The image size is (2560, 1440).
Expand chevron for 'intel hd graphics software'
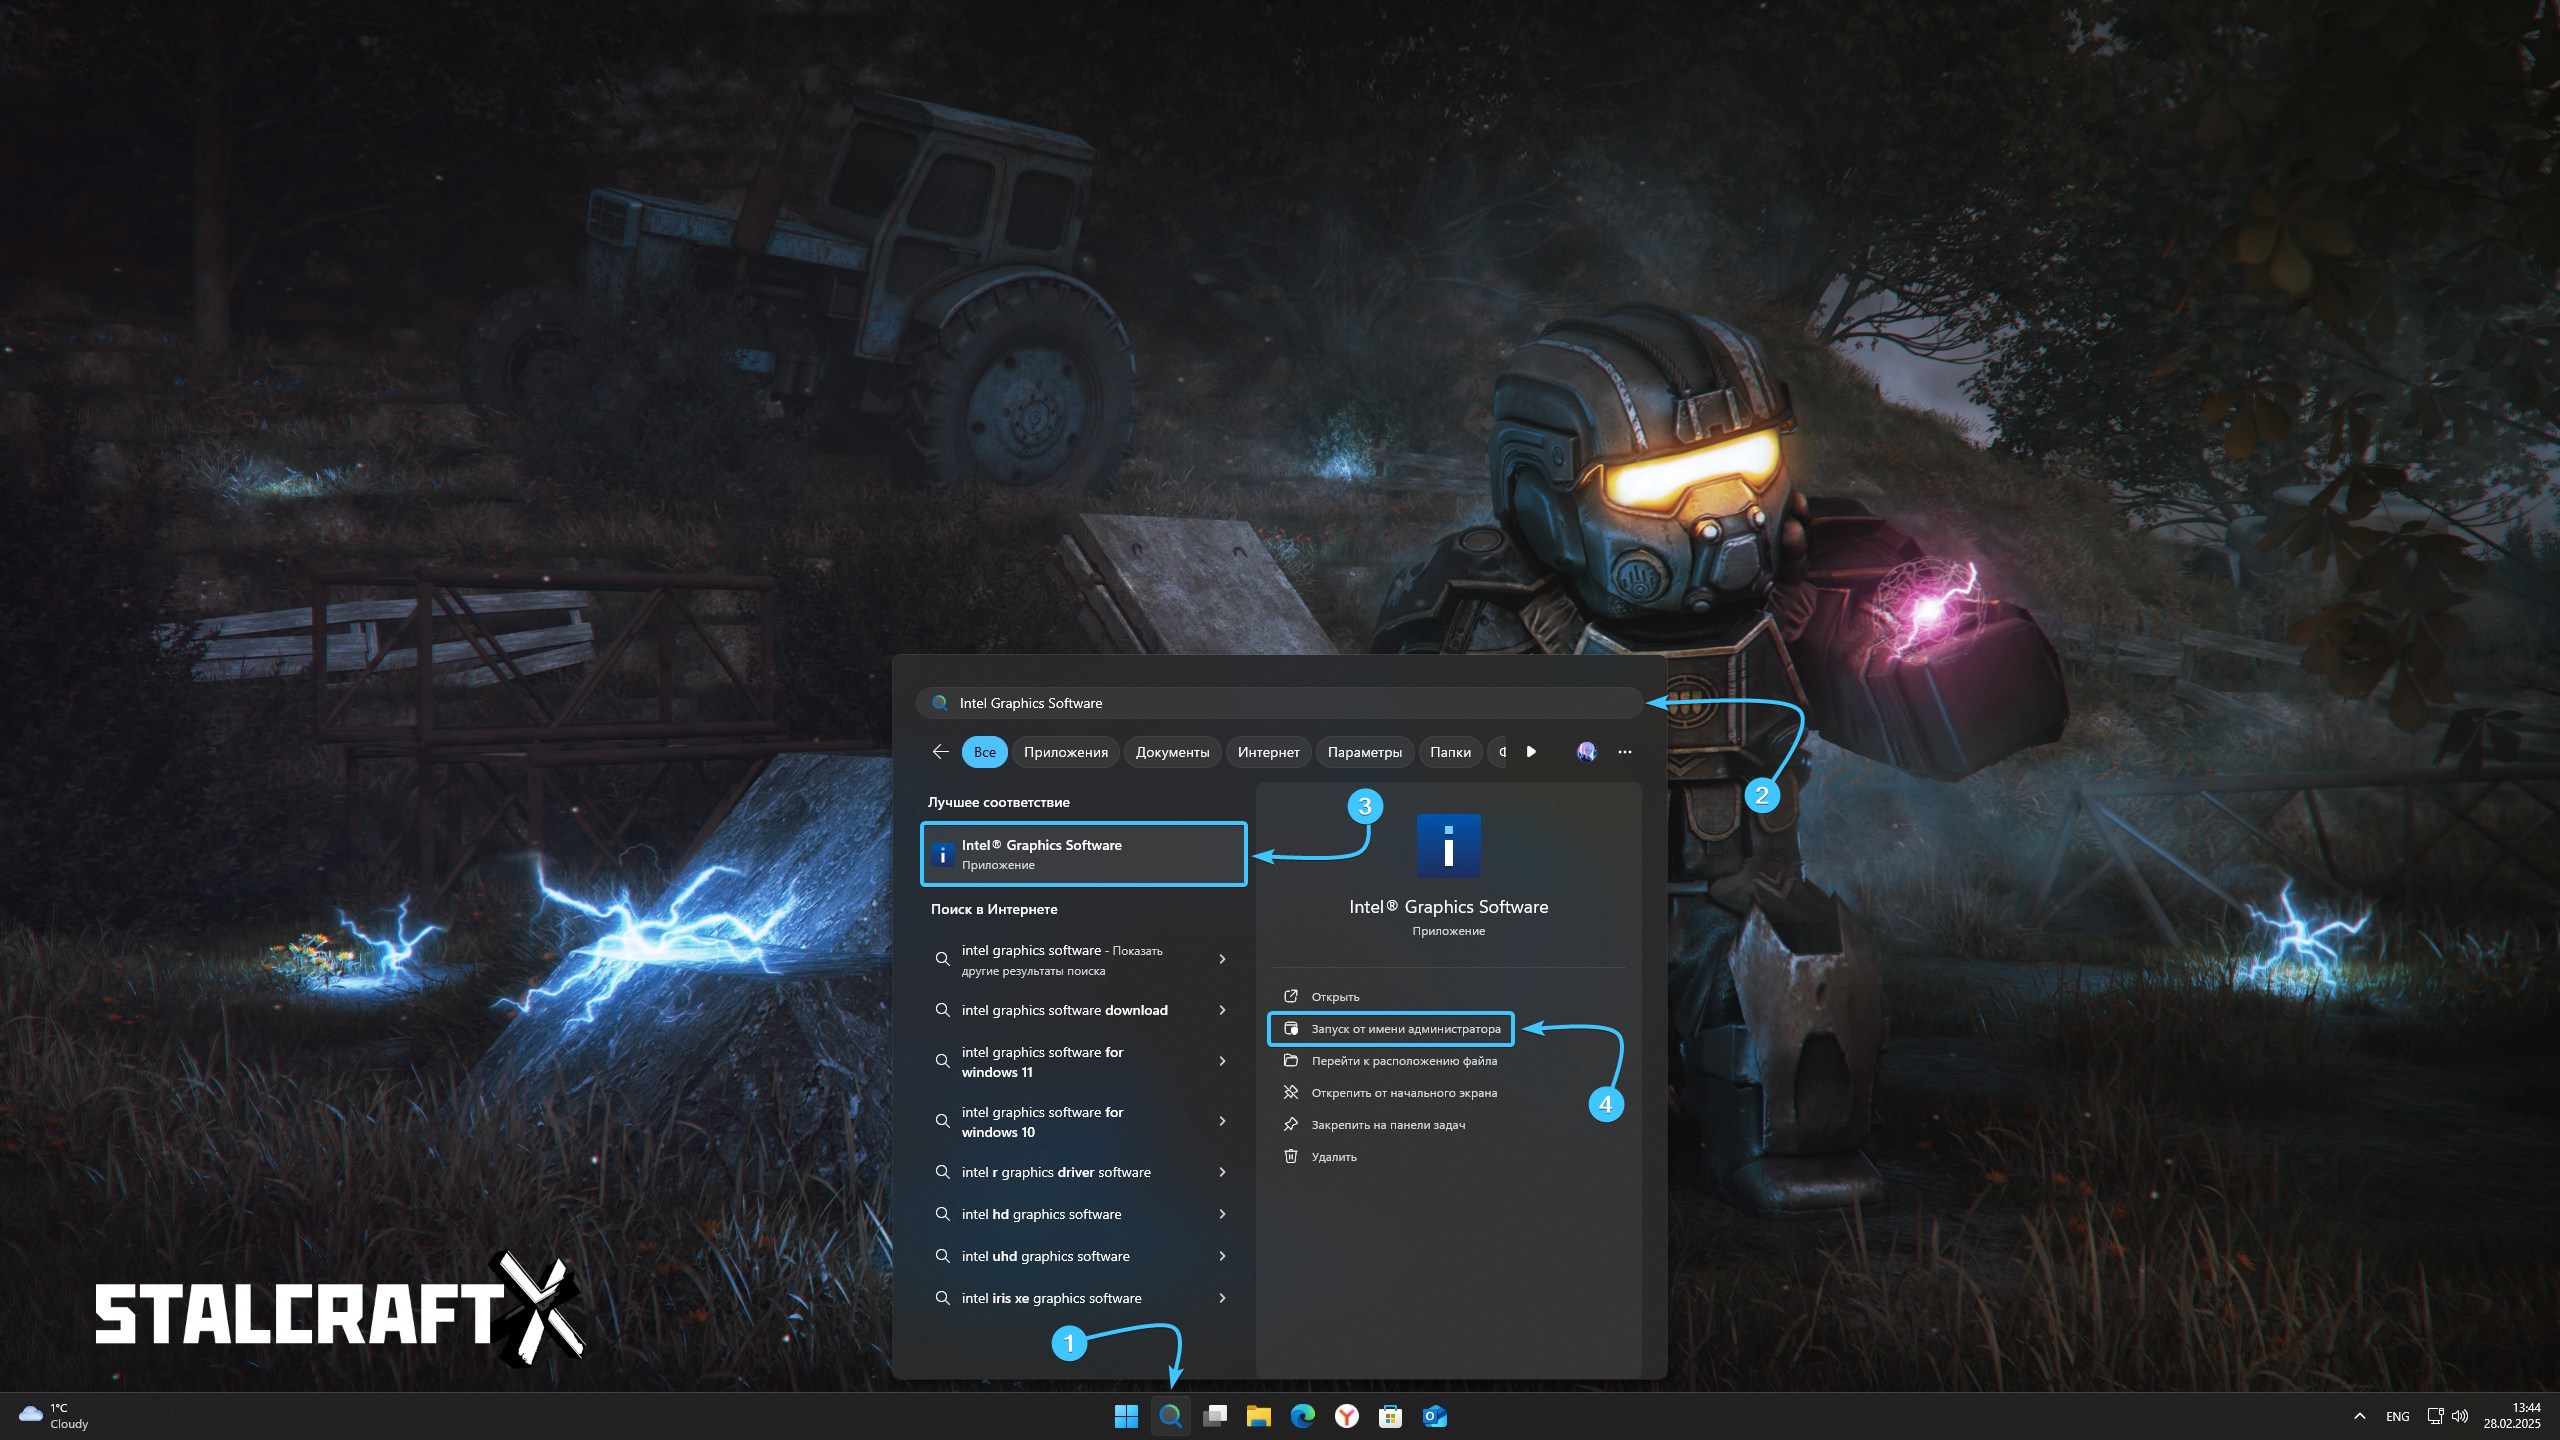coord(1222,1214)
